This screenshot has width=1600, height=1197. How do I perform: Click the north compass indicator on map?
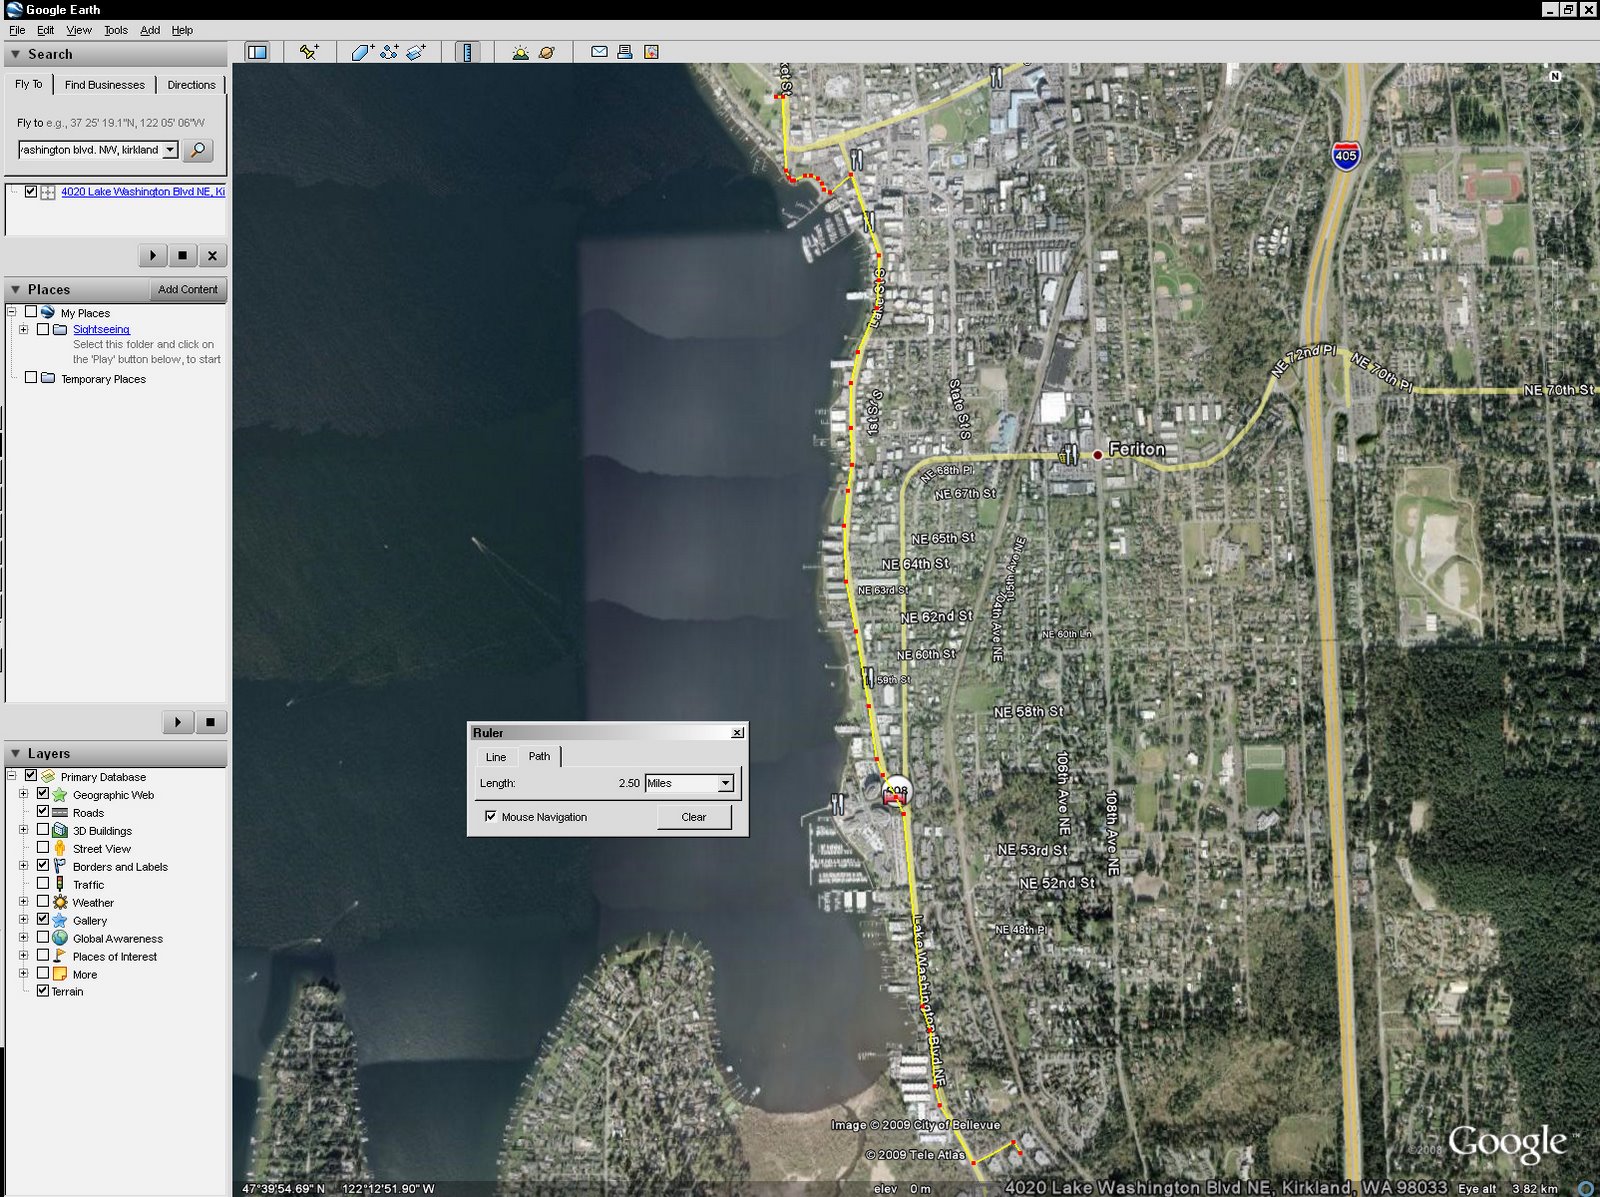tap(1555, 76)
